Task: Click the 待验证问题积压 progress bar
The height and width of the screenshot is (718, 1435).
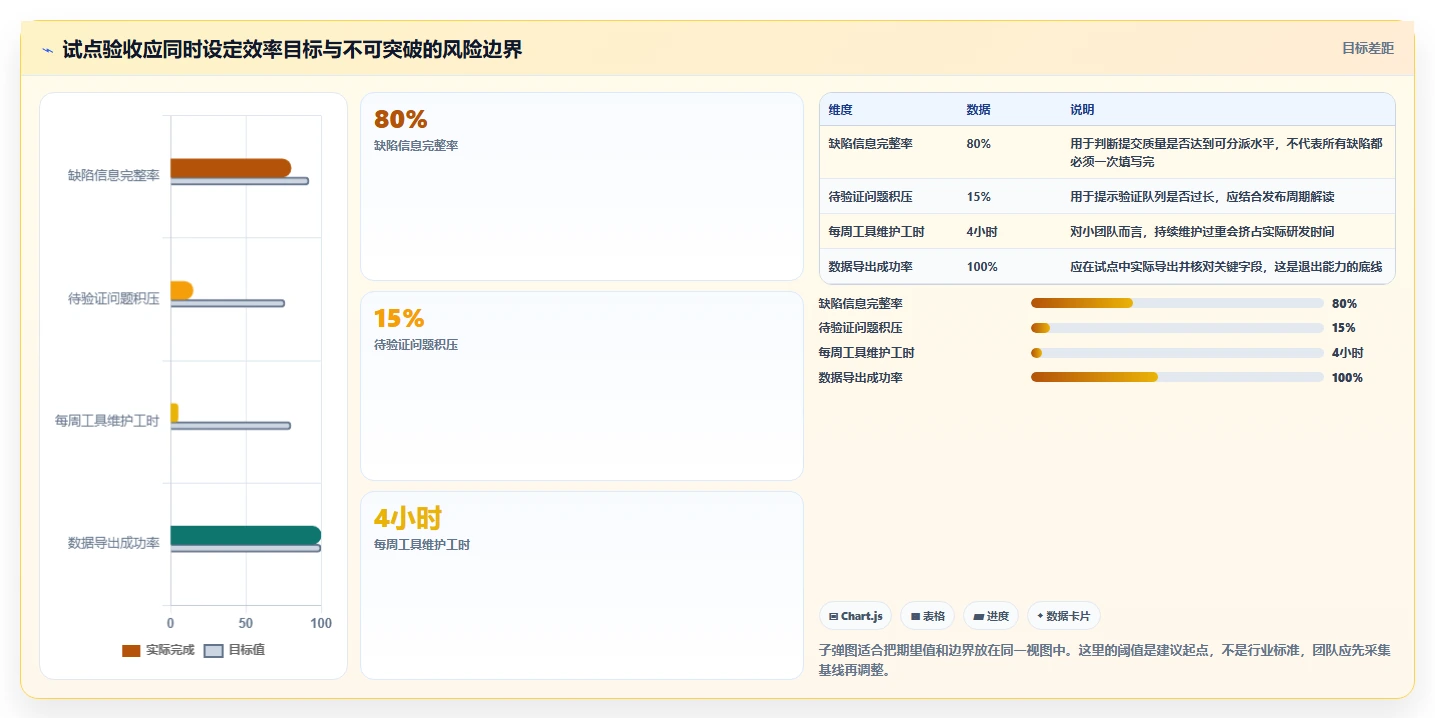Action: [x=1177, y=328]
